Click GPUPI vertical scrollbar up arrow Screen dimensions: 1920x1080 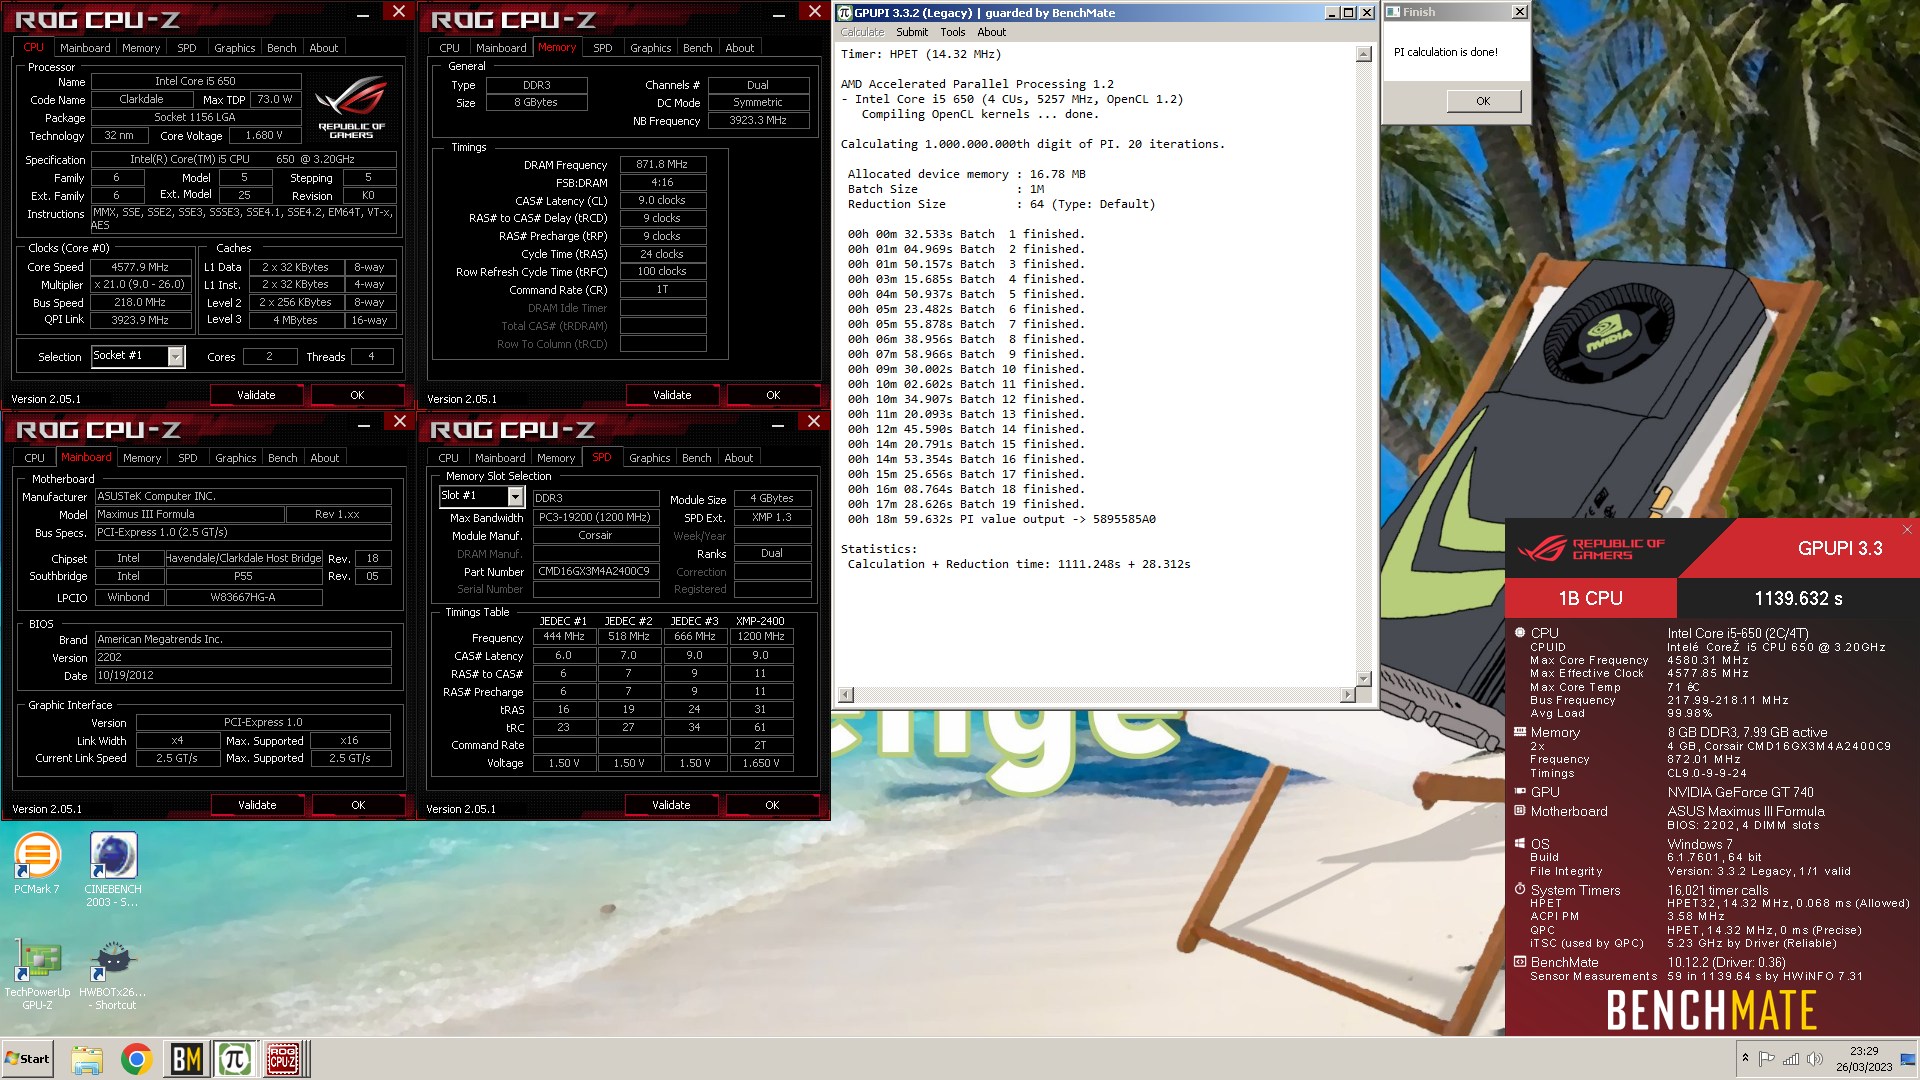(1363, 54)
